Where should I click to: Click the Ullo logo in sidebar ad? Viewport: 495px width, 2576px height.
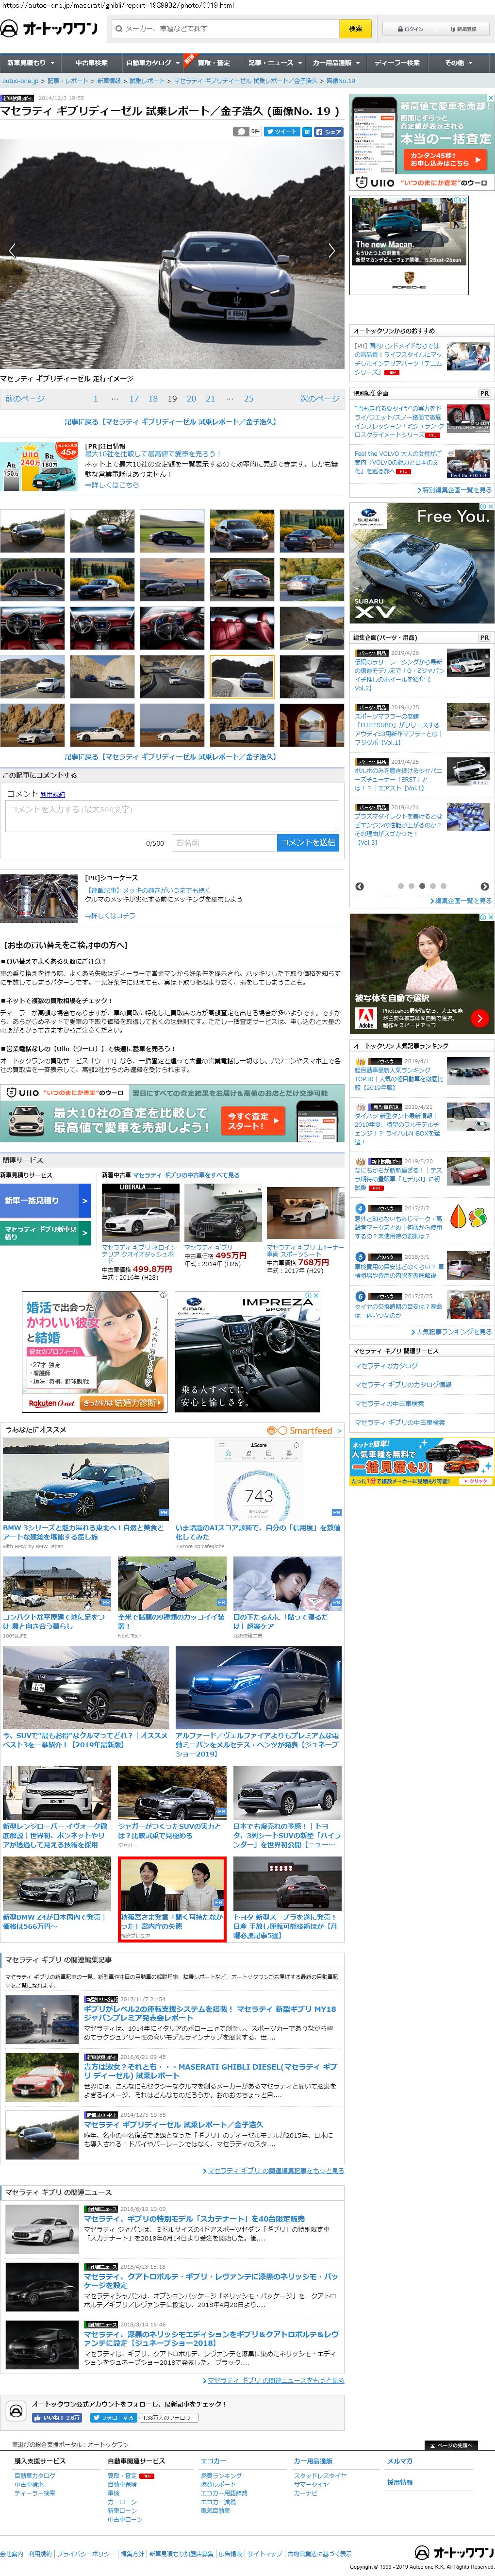374,183
